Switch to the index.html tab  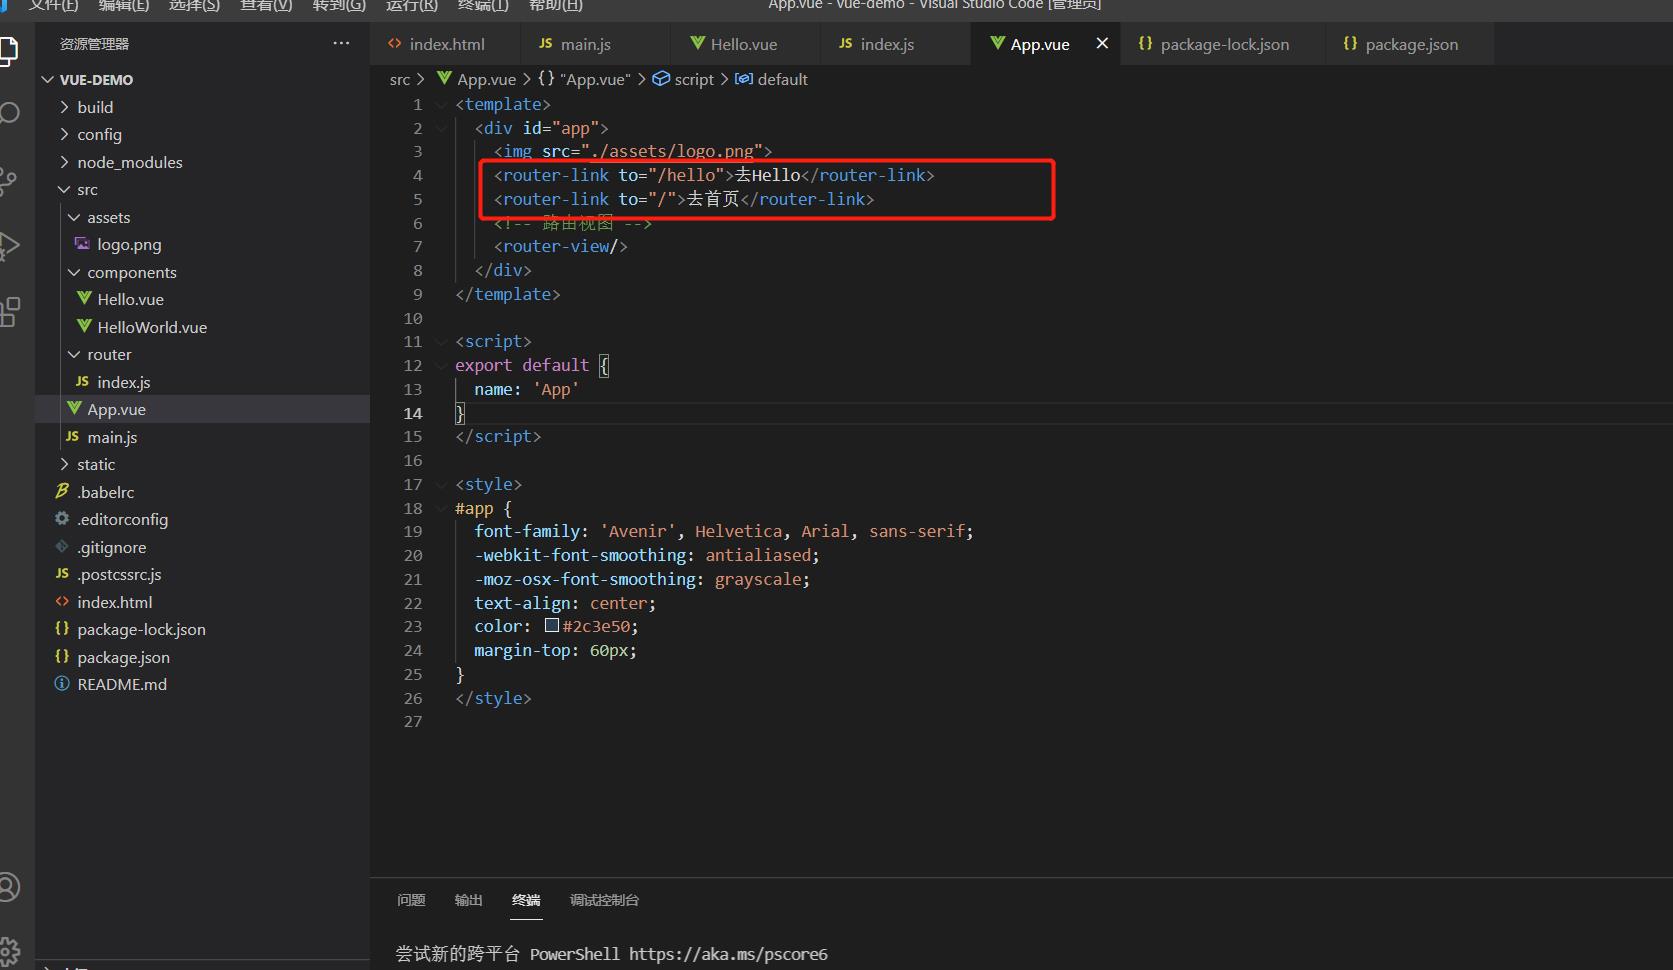445,44
